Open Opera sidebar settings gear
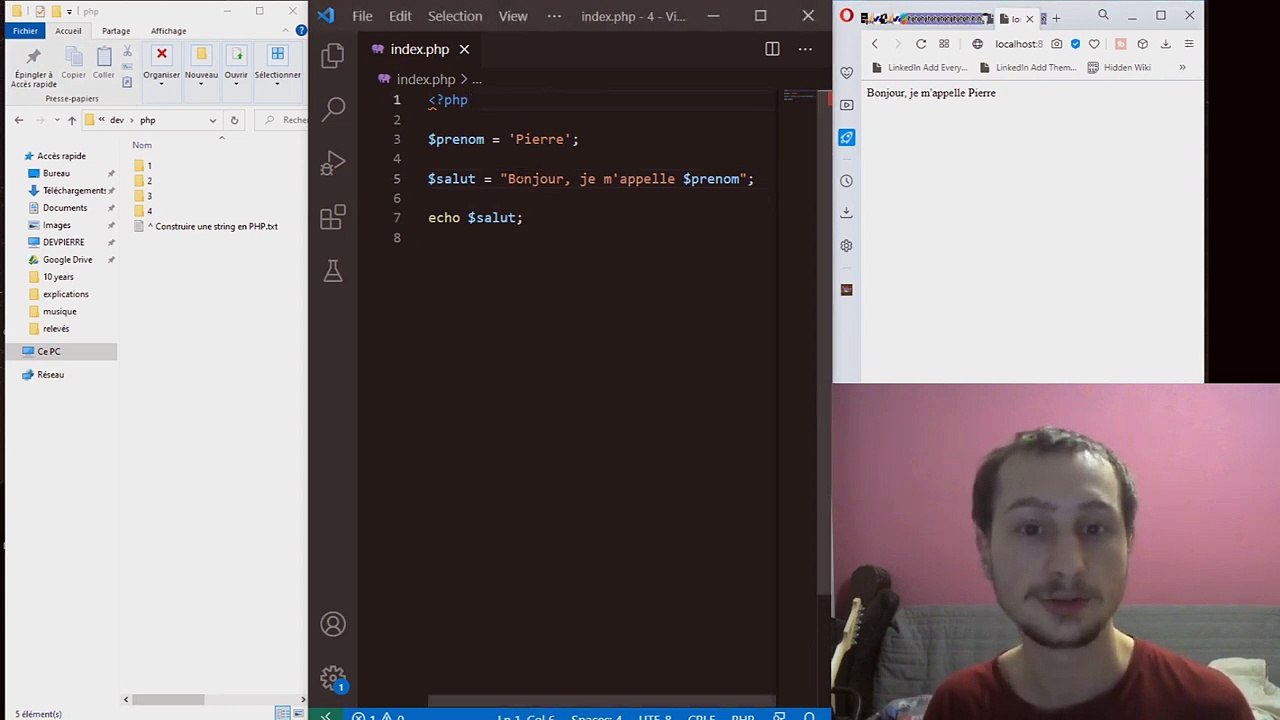Image resolution: width=1280 pixels, height=720 pixels. pos(847,246)
